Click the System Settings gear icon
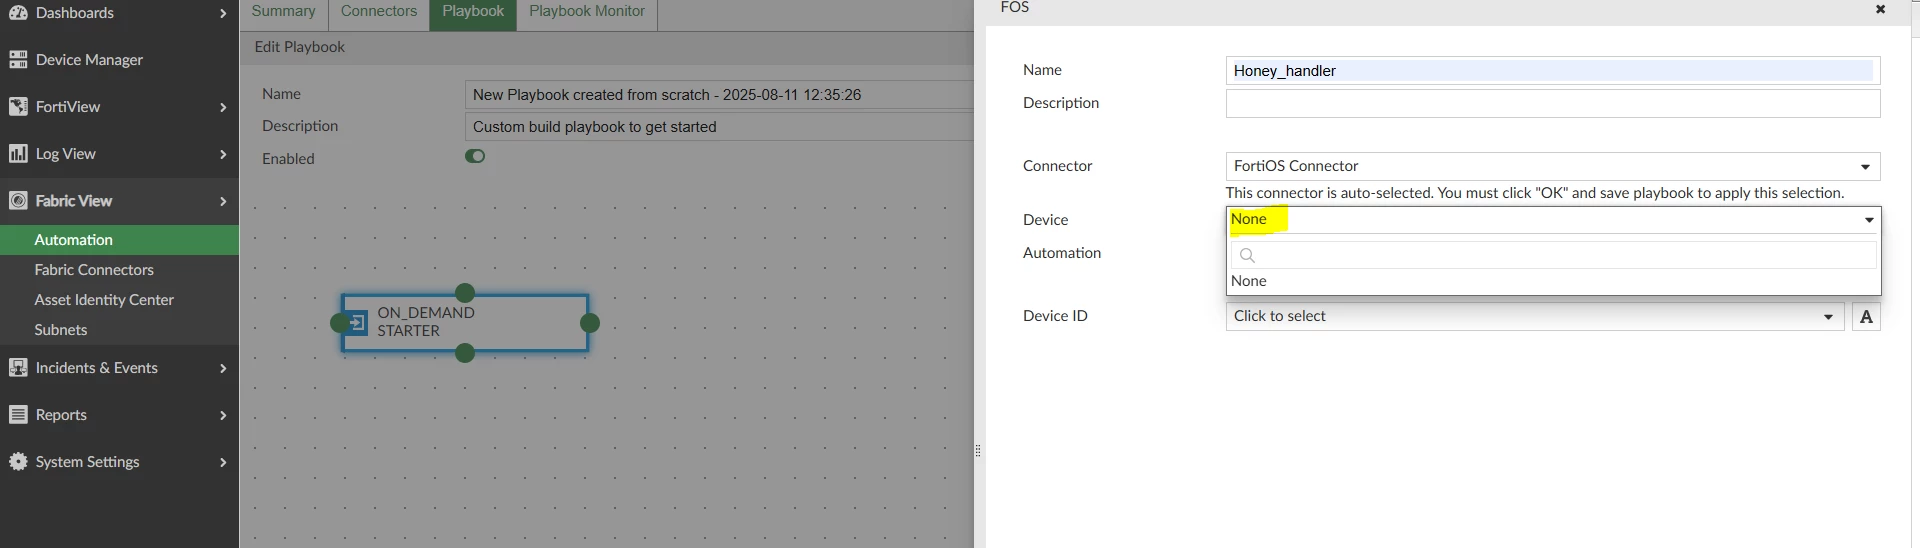Image resolution: width=1920 pixels, height=548 pixels. click(x=18, y=462)
